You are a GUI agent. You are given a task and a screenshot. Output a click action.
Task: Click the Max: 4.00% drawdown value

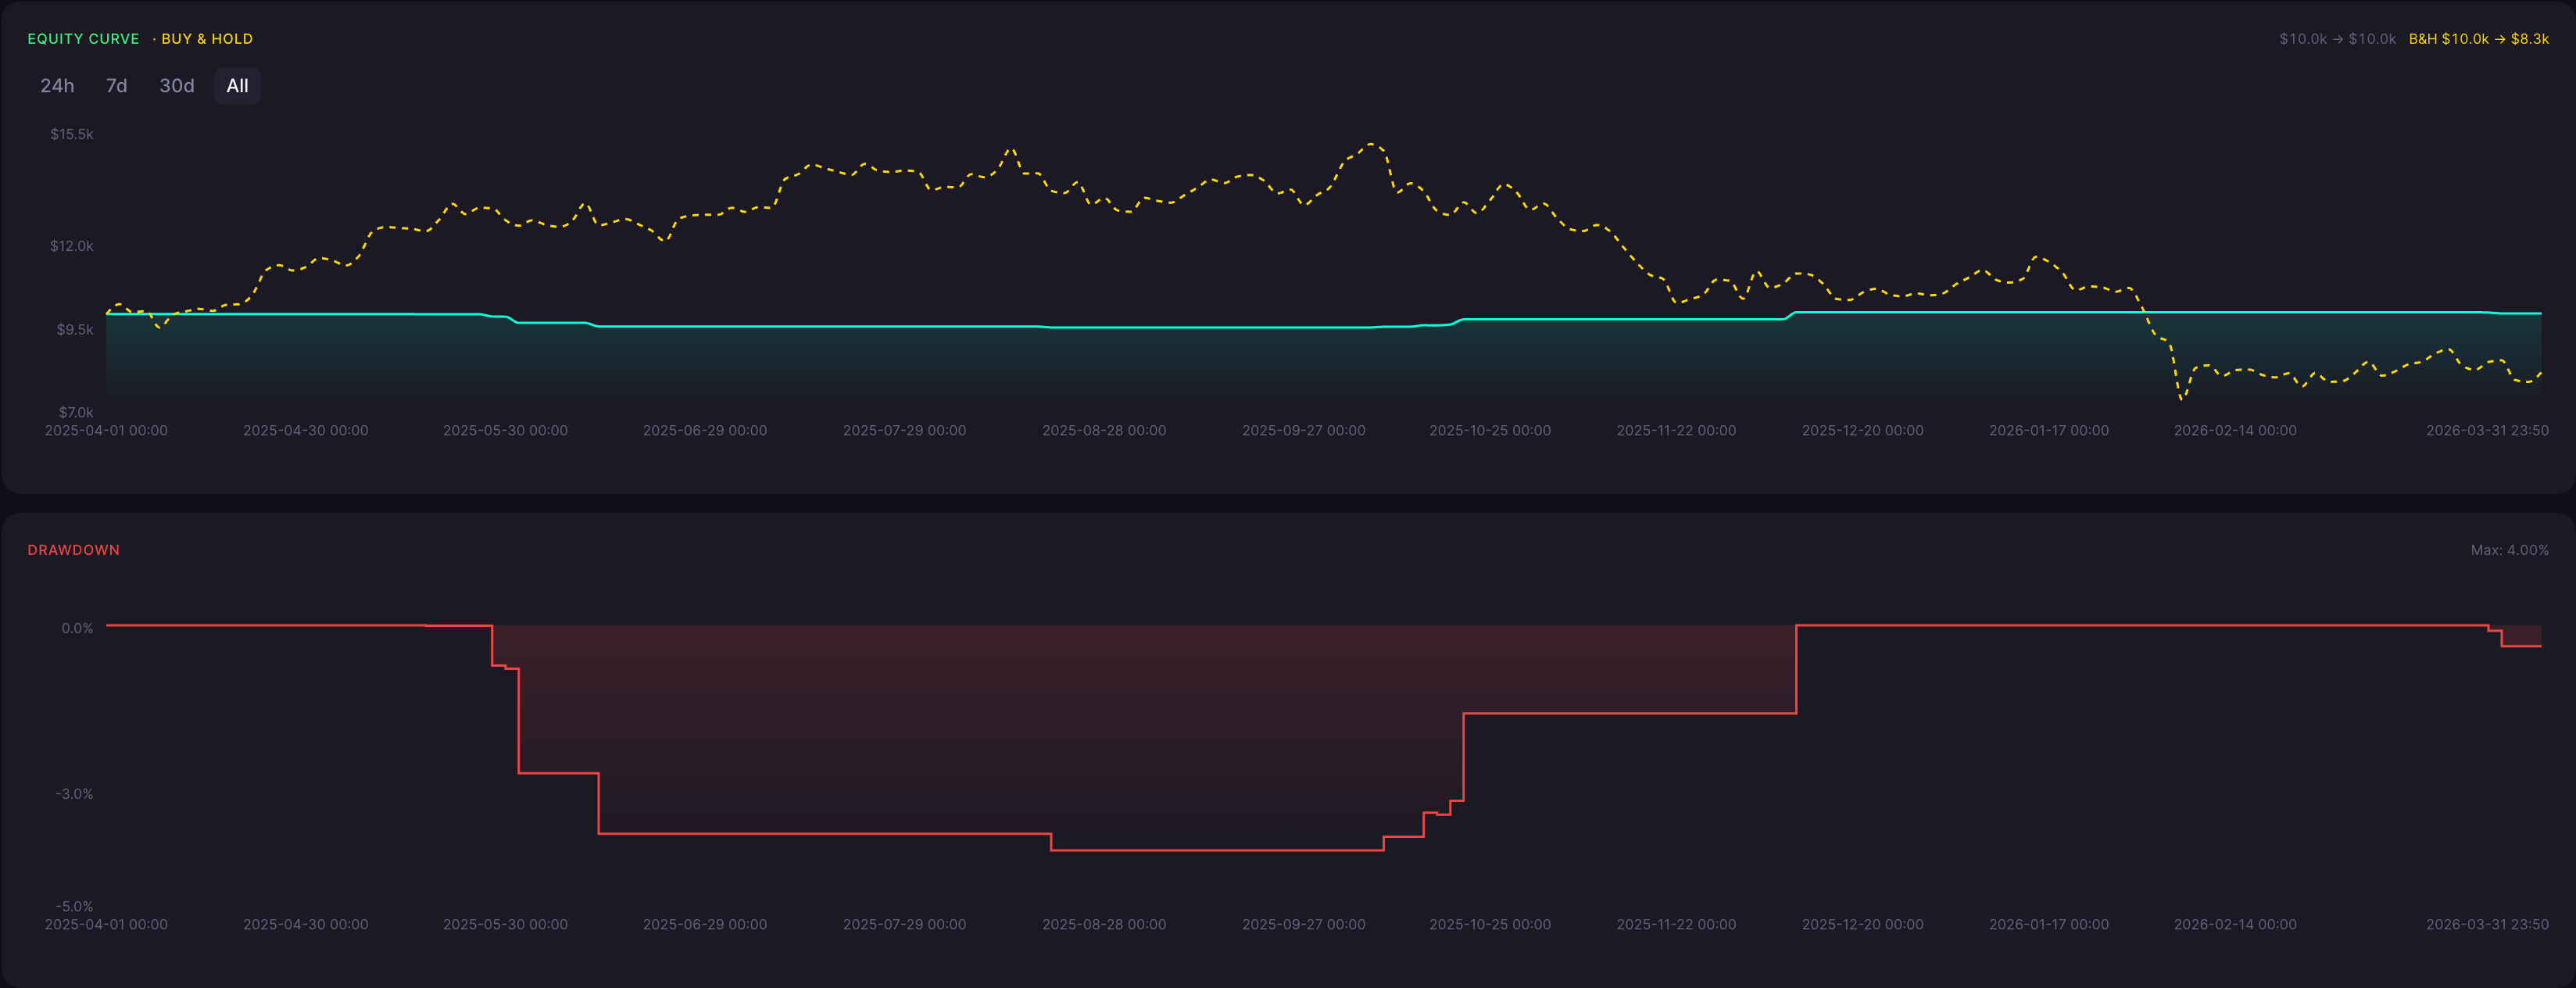(2509, 550)
